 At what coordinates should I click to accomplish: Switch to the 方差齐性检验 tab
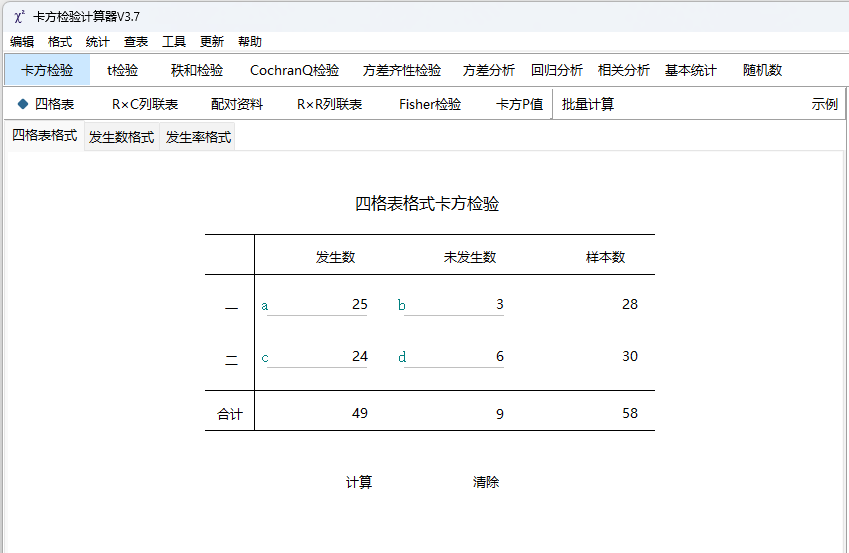[402, 70]
